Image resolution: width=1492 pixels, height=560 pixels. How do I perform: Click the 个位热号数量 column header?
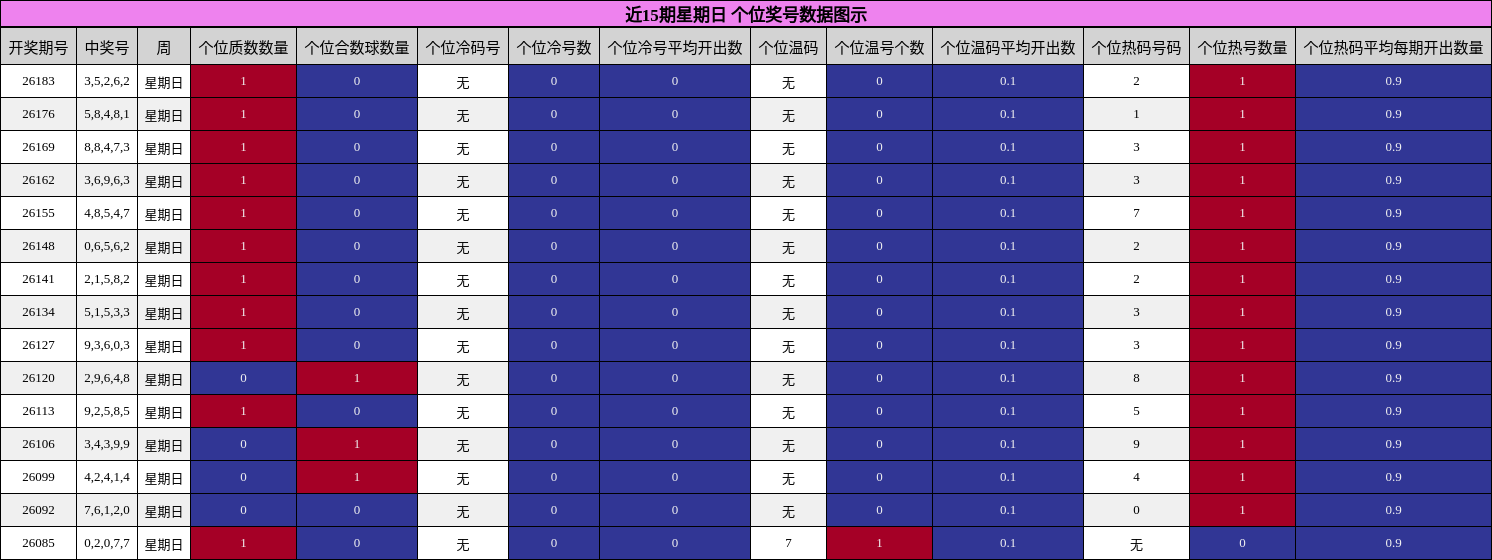point(1242,47)
